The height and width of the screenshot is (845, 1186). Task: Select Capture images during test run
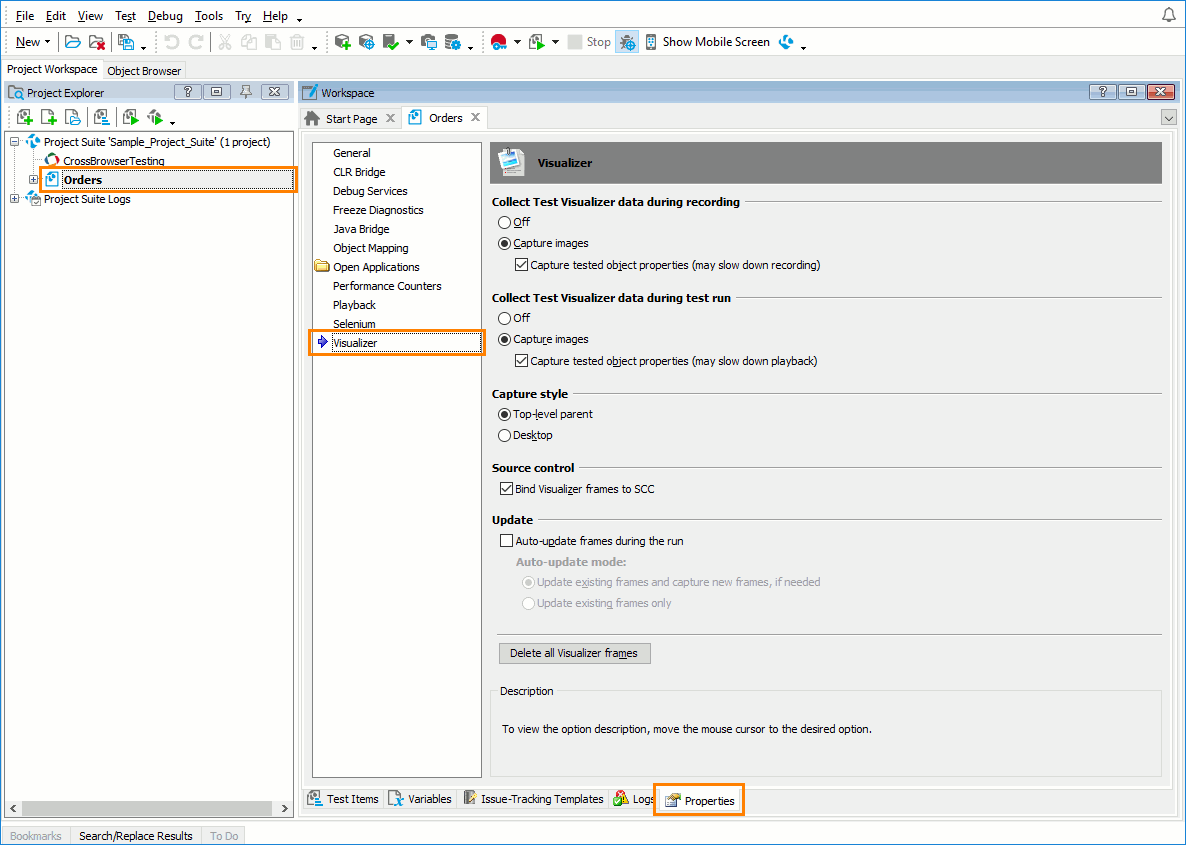pyautogui.click(x=505, y=340)
